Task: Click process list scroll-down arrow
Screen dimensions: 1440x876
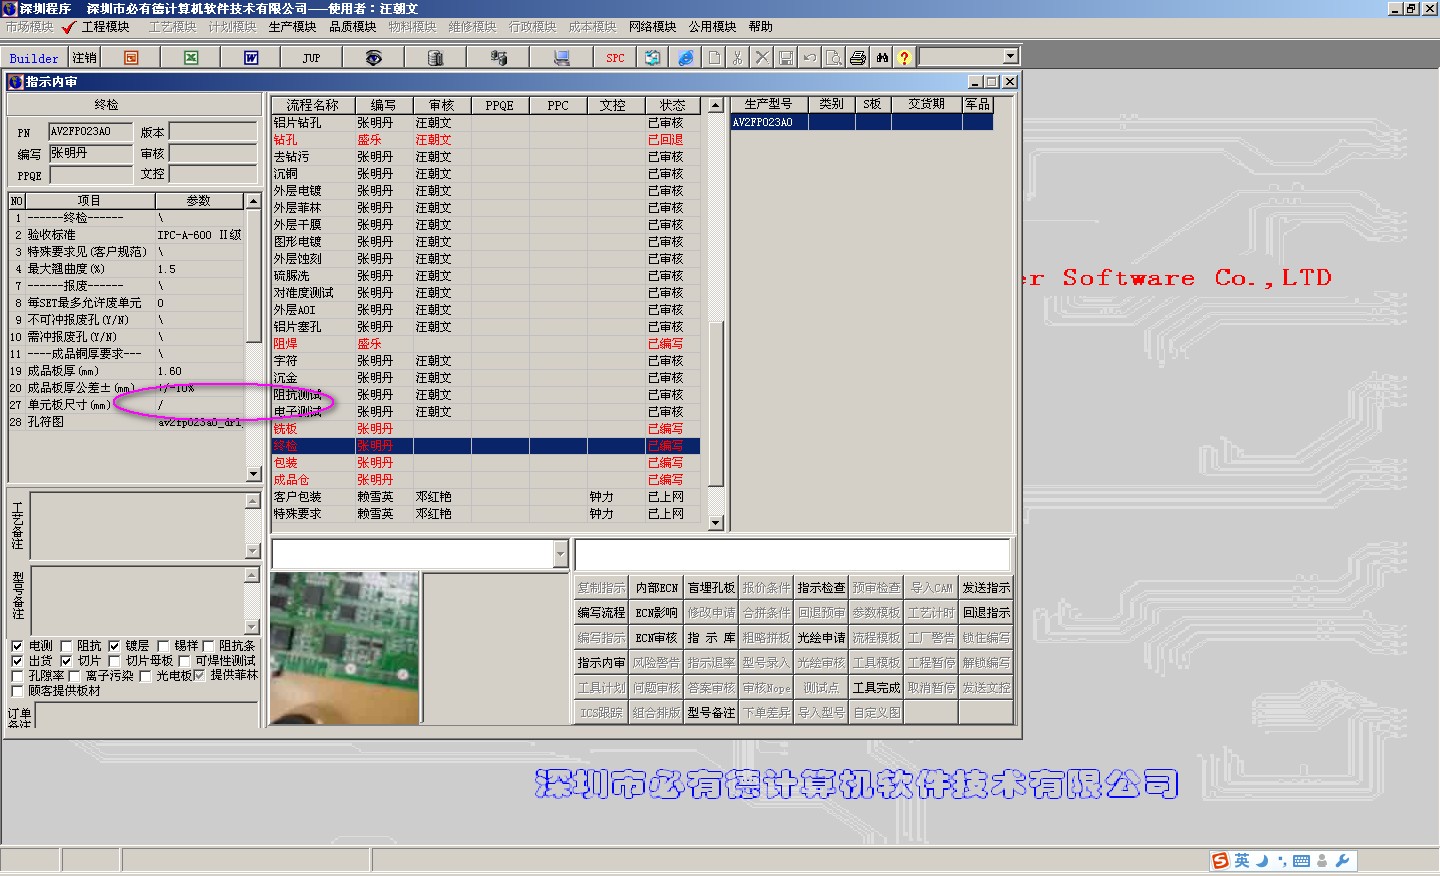Action: [715, 523]
